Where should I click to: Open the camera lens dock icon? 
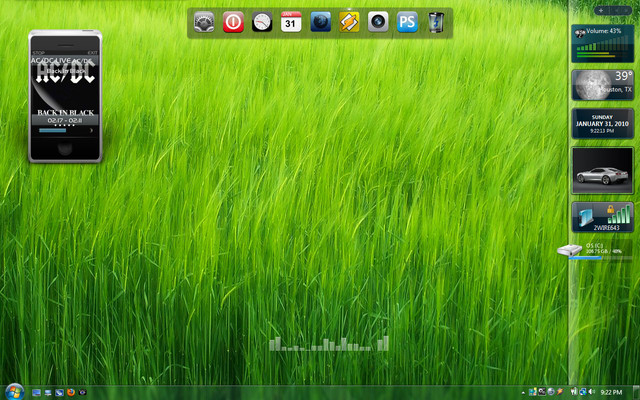tap(378, 22)
